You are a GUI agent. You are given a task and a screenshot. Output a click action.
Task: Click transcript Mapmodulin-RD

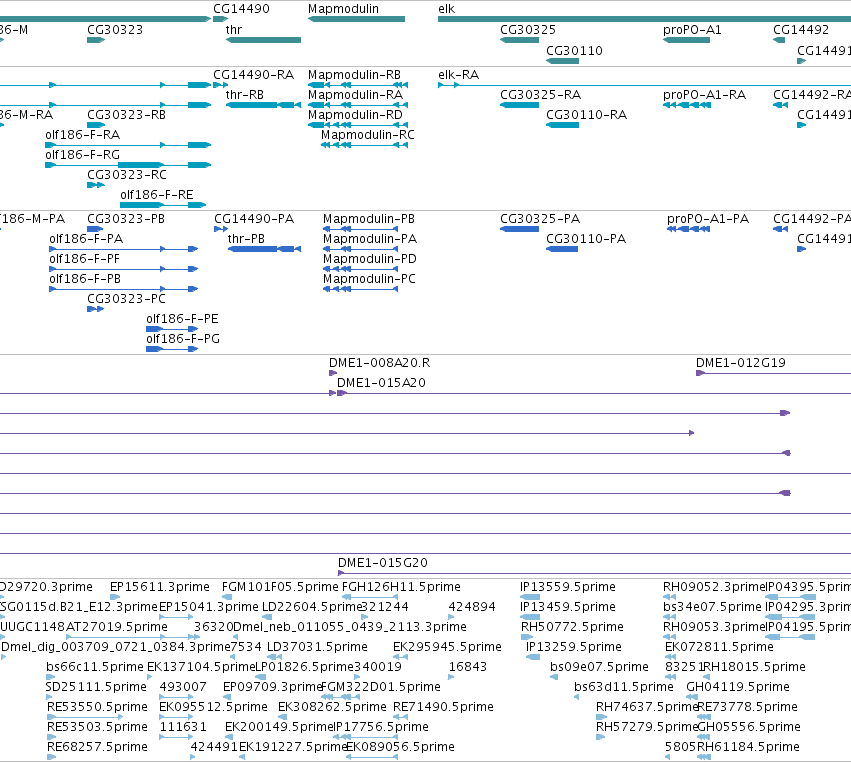[x=355, y=115]
